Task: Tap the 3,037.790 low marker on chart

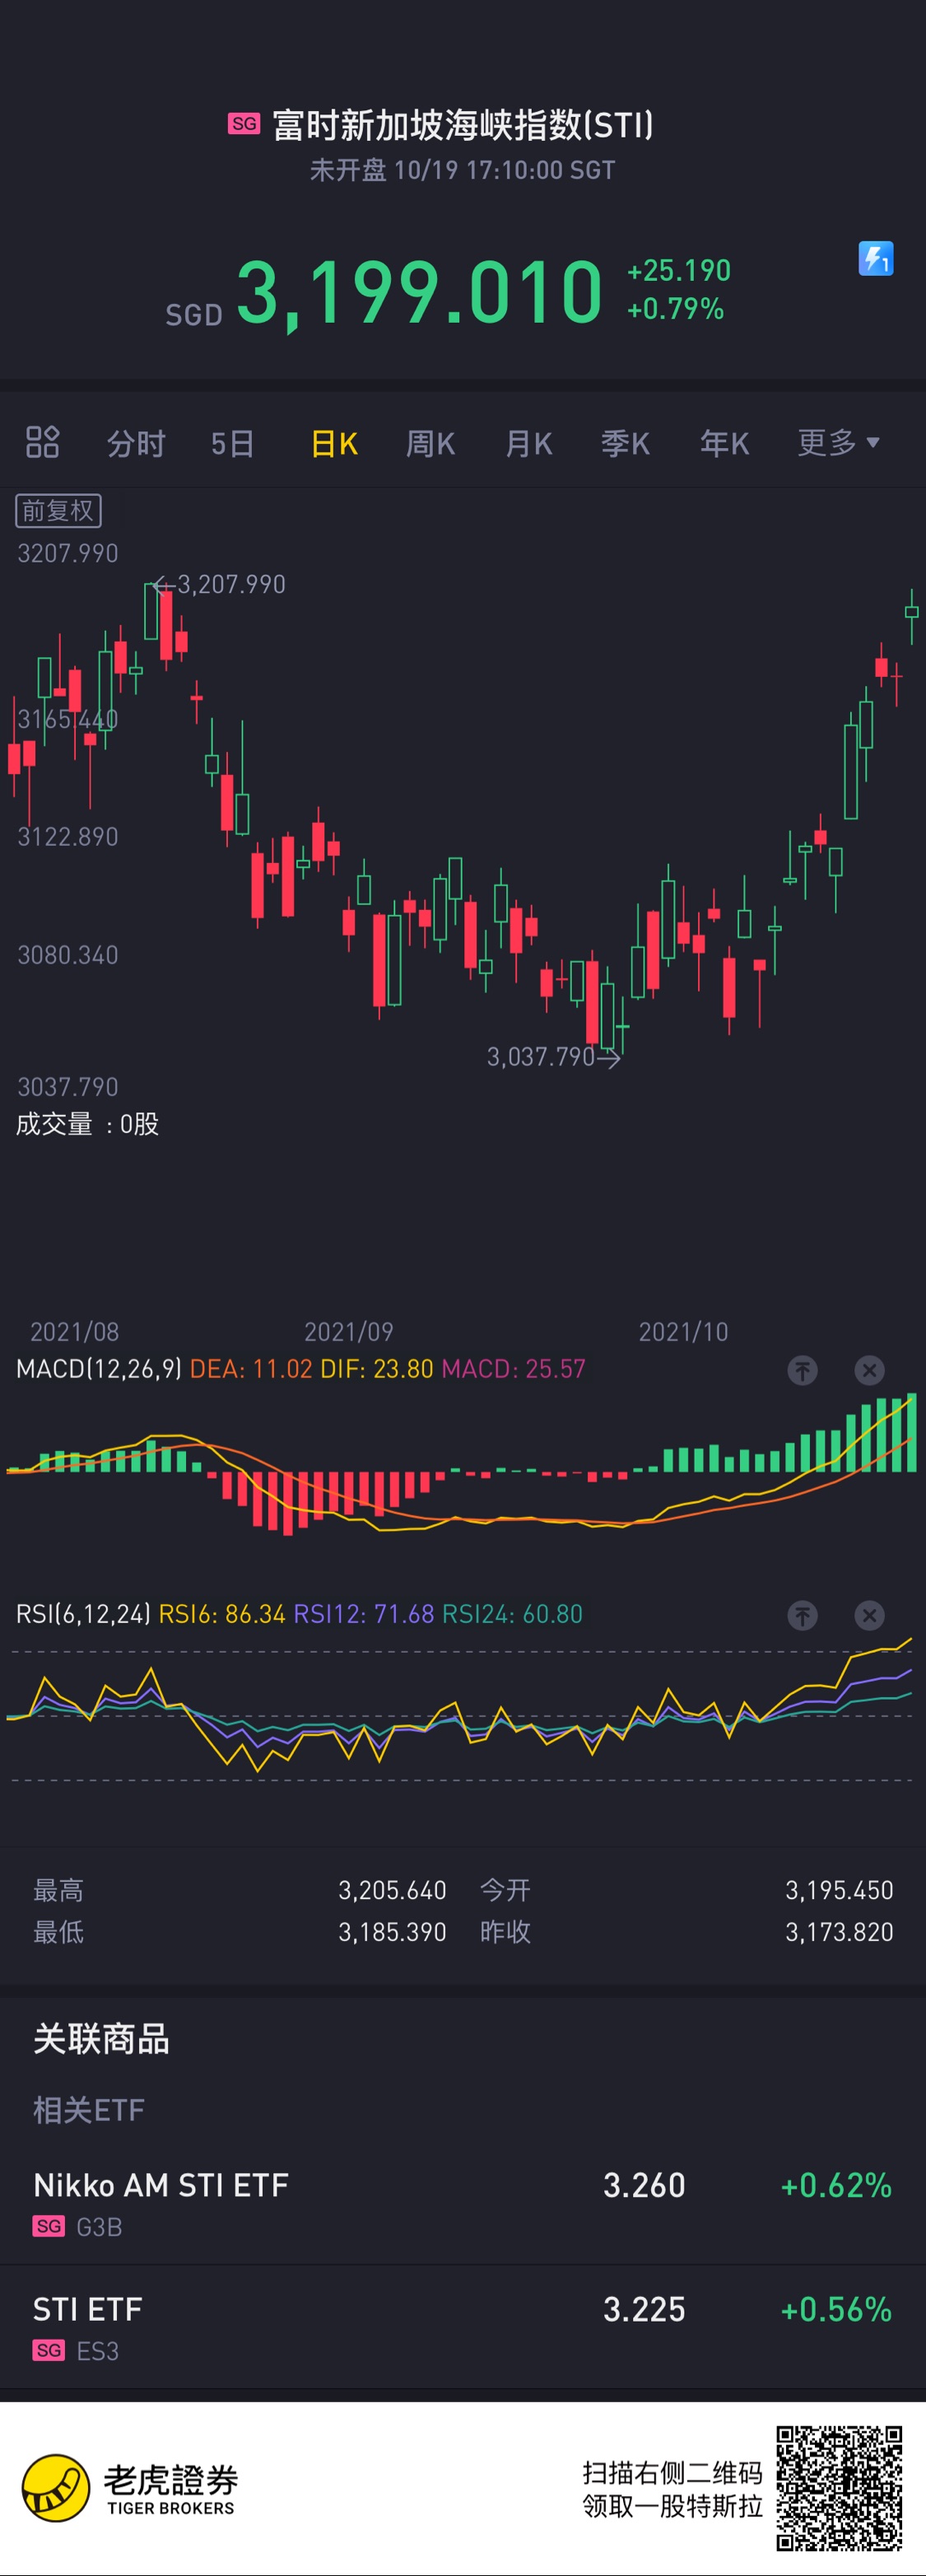Action: coord(541,1057)
